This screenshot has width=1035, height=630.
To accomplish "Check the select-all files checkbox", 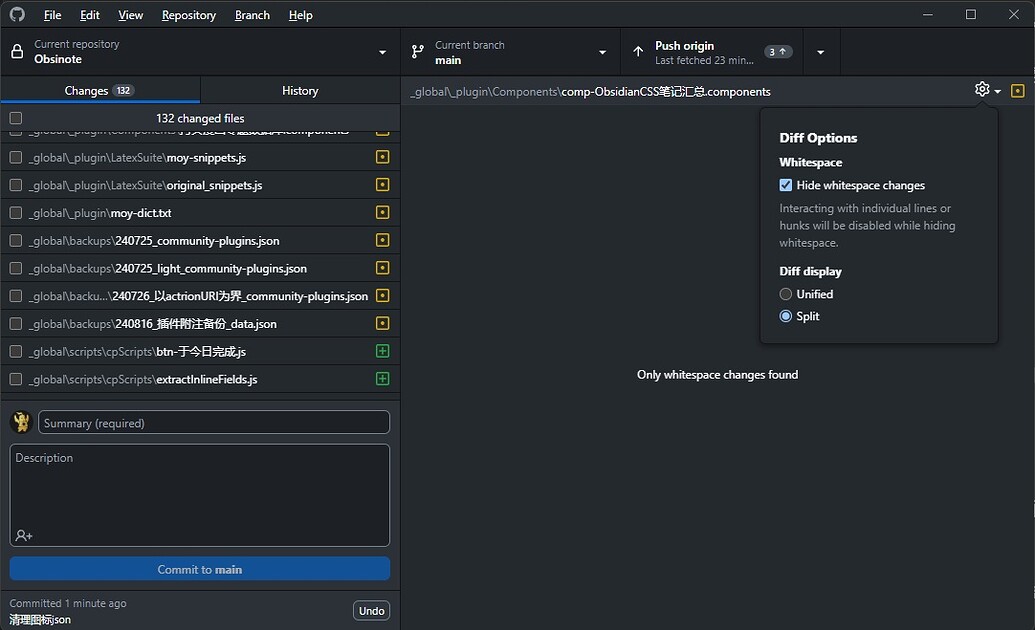I will [x=15, y=117].
